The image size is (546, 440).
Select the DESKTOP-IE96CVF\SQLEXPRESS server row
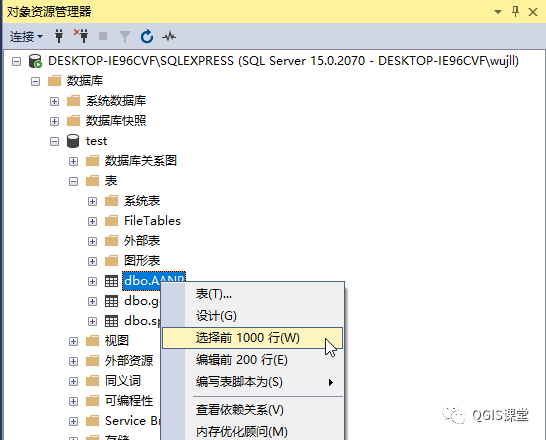(283, 61)
